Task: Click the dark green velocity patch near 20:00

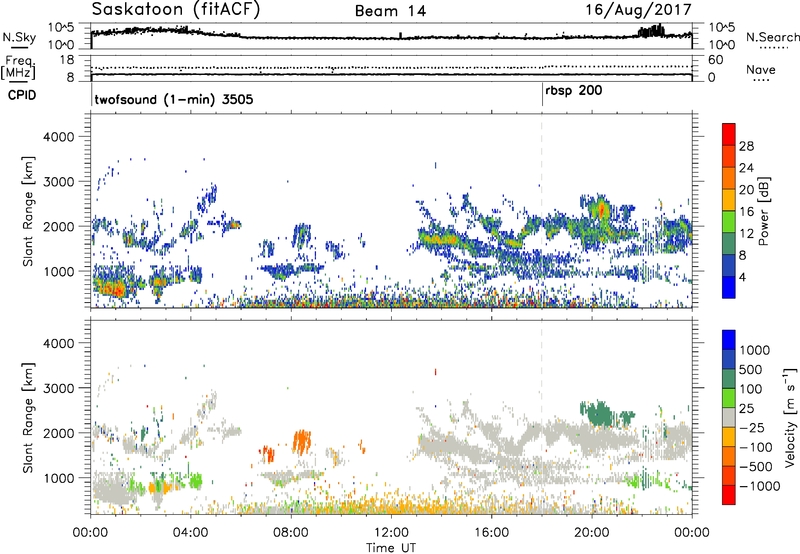Action: tap(601, 413)
